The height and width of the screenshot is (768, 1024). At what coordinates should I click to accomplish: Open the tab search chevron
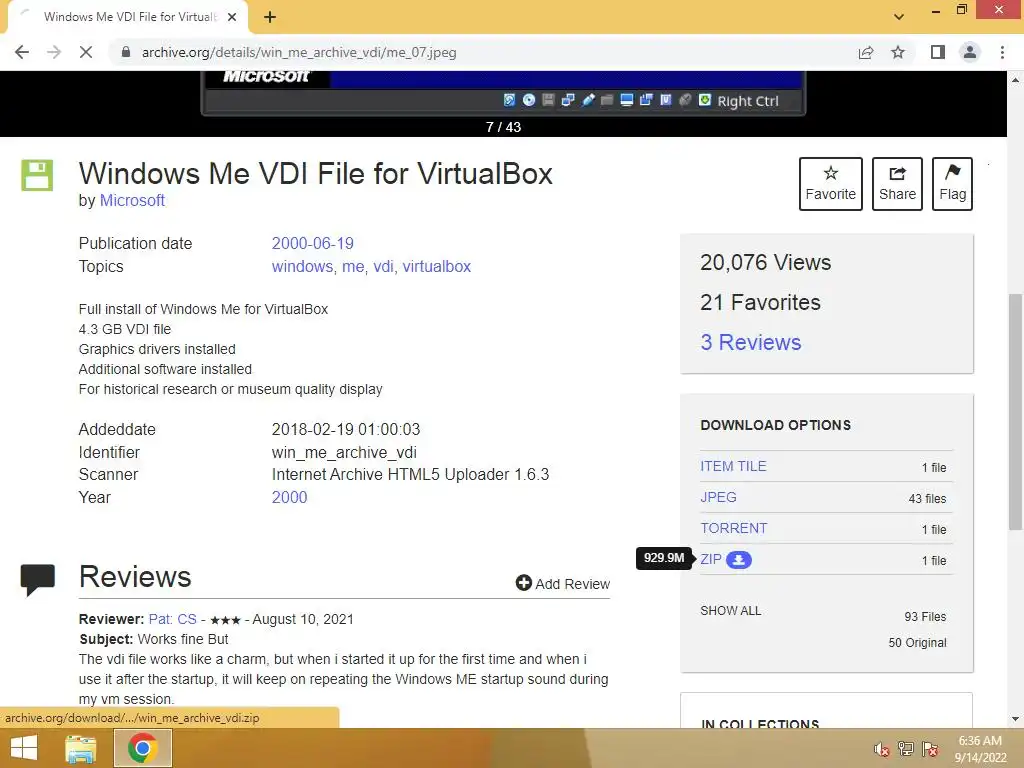899,17
